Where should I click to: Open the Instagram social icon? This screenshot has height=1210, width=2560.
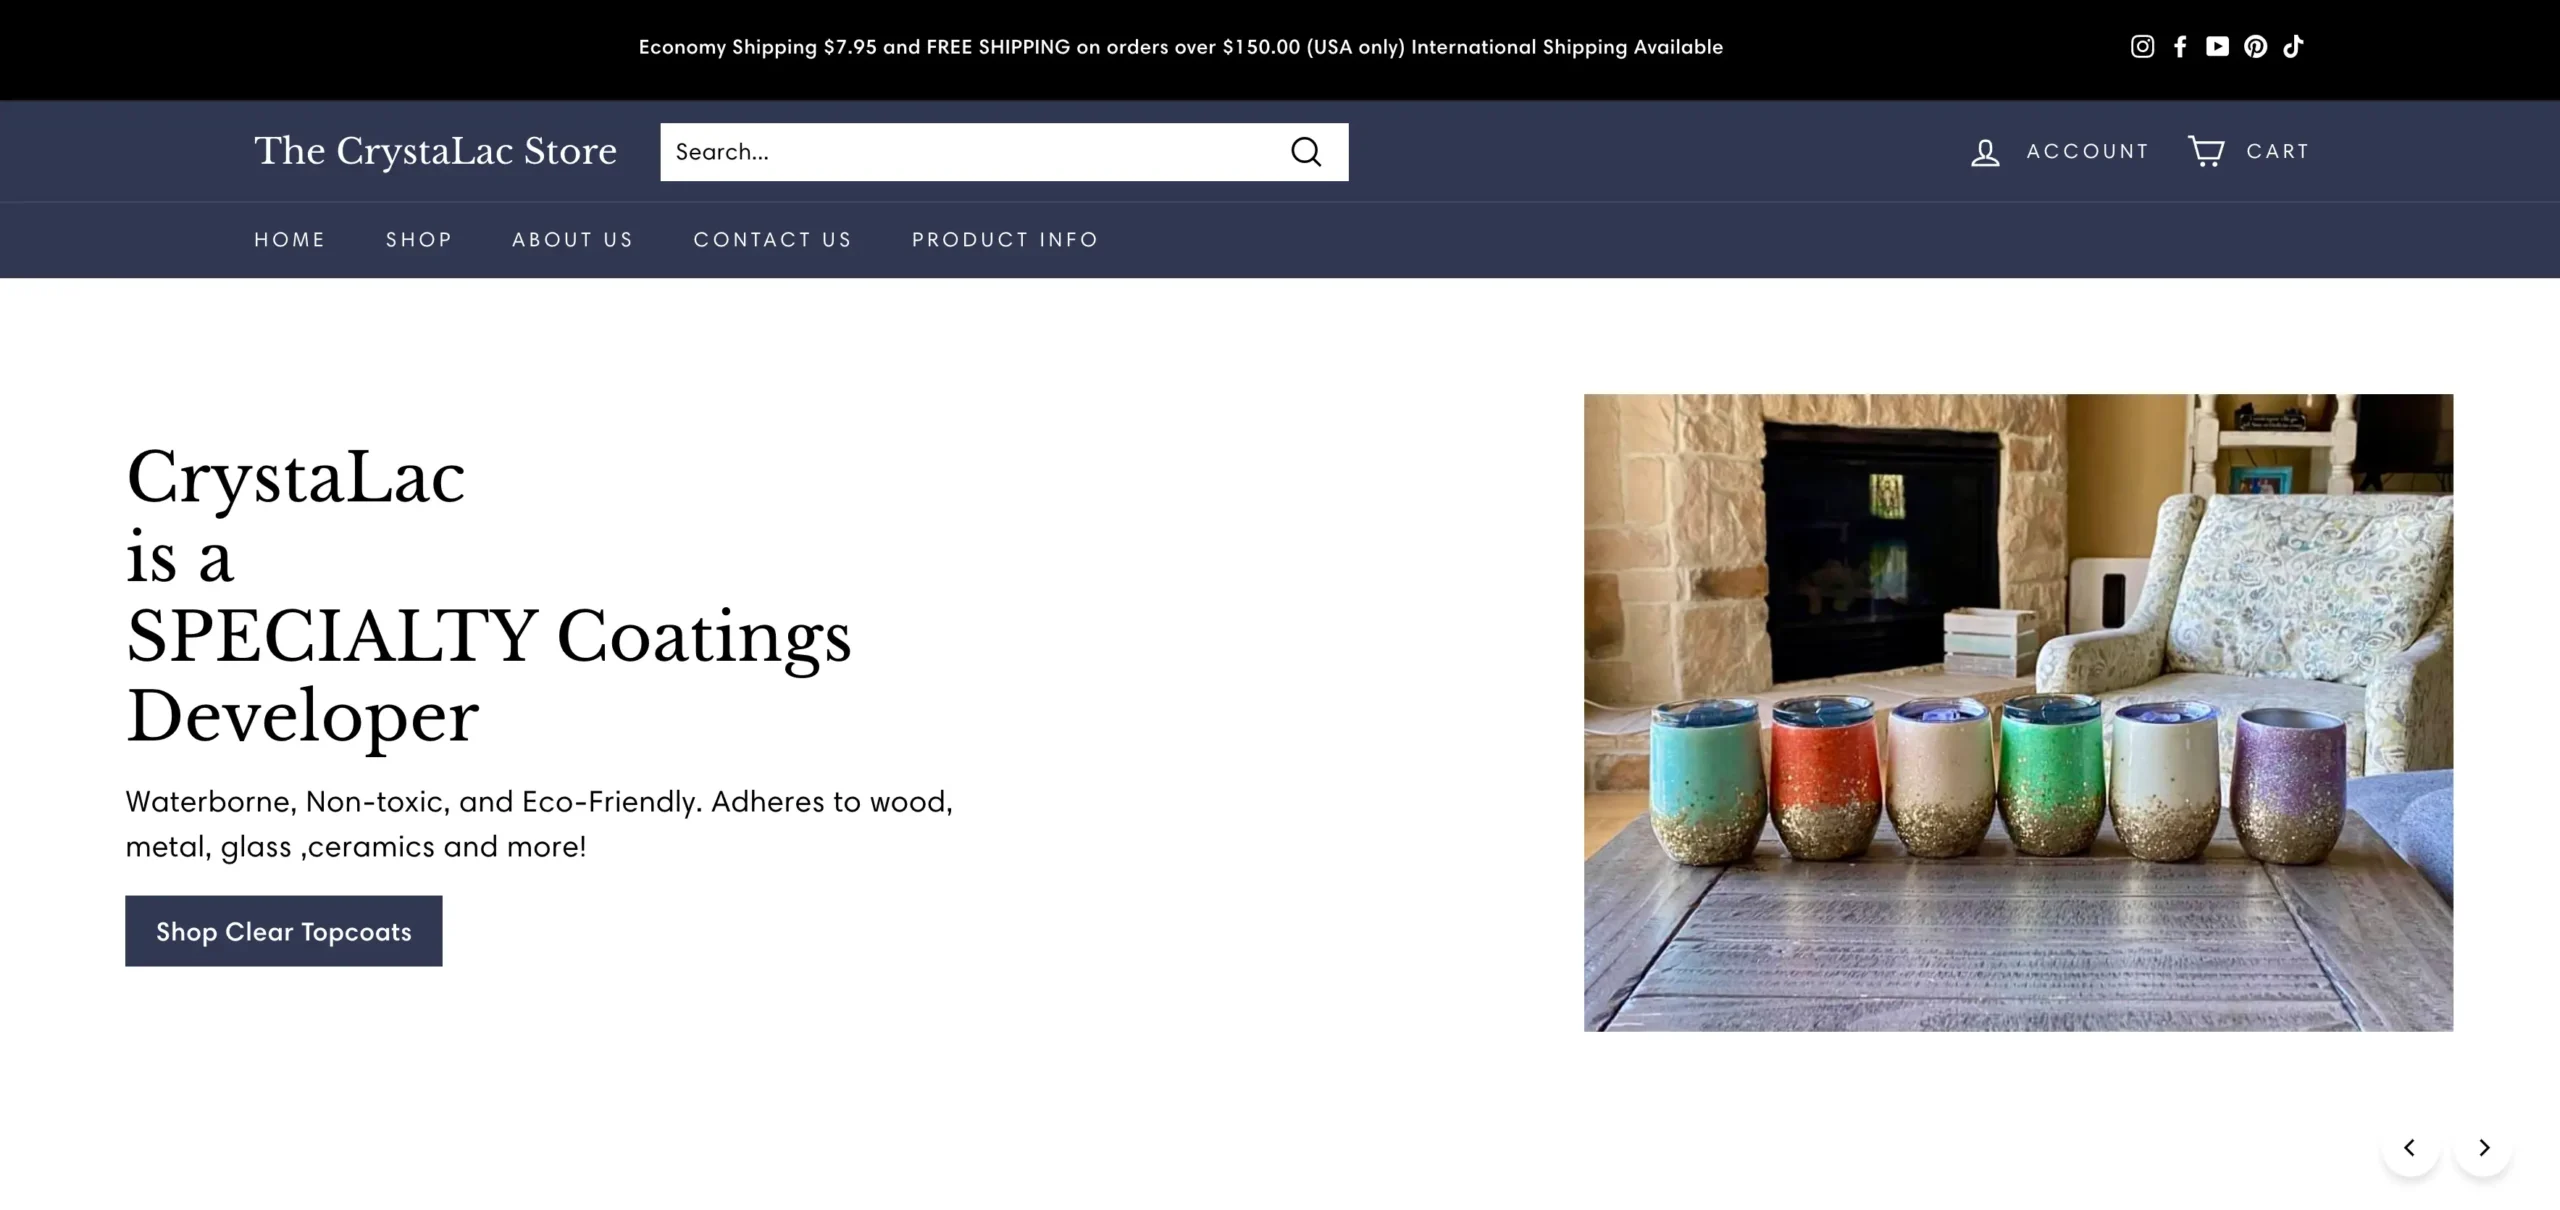coord(2142,46)
